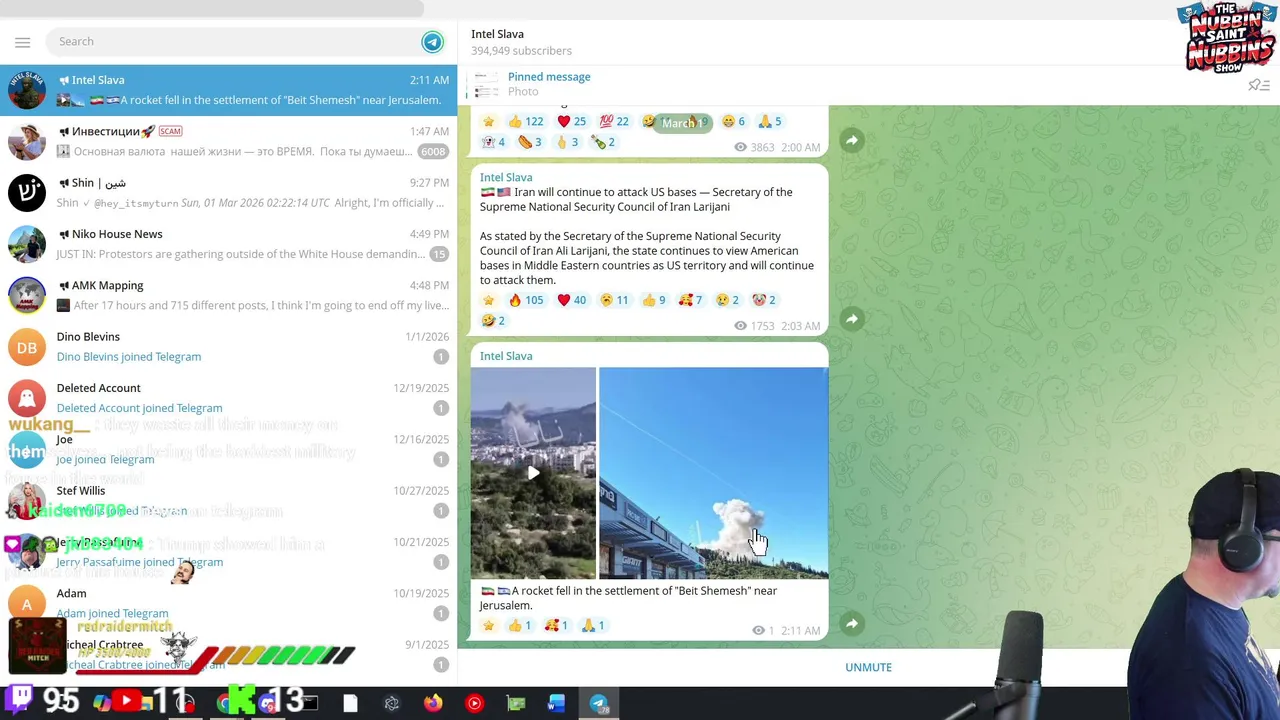The image size is (1280, 720).
Task: Open YouTube Music from the taskbar
Action: click(x=474, y=703)
